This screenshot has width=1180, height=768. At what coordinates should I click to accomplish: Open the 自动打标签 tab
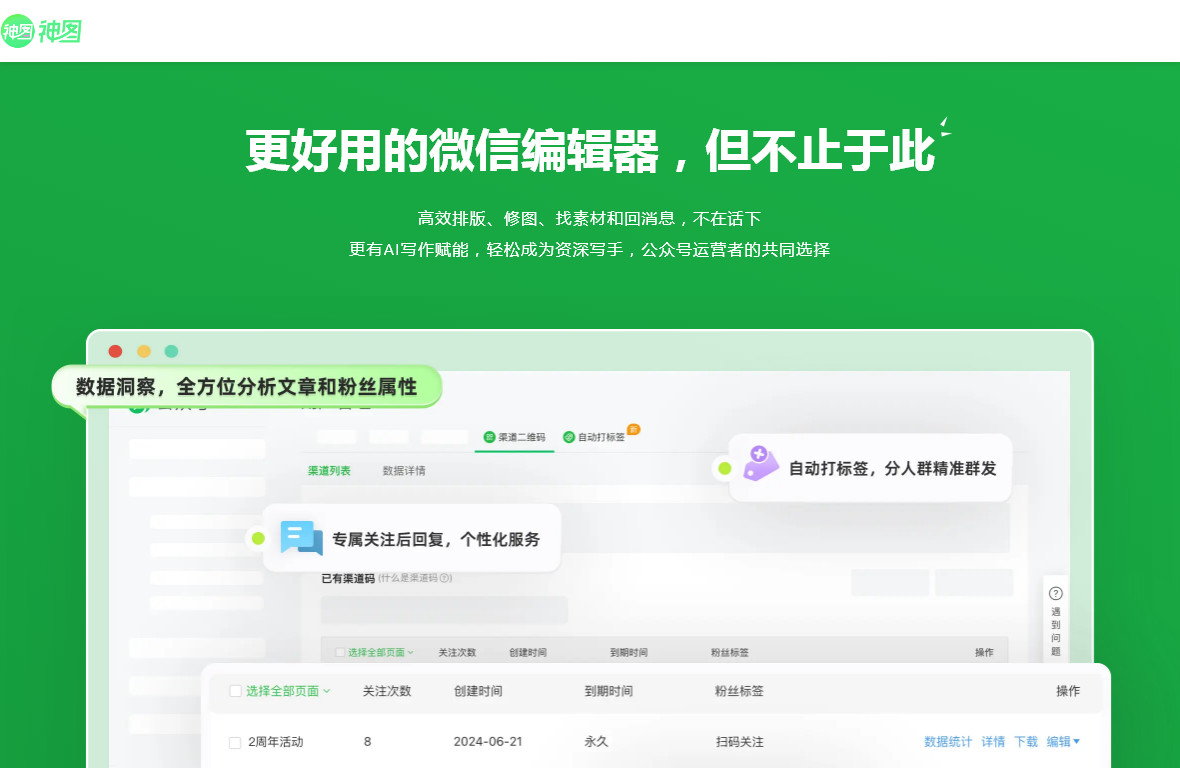click(595, 437)
